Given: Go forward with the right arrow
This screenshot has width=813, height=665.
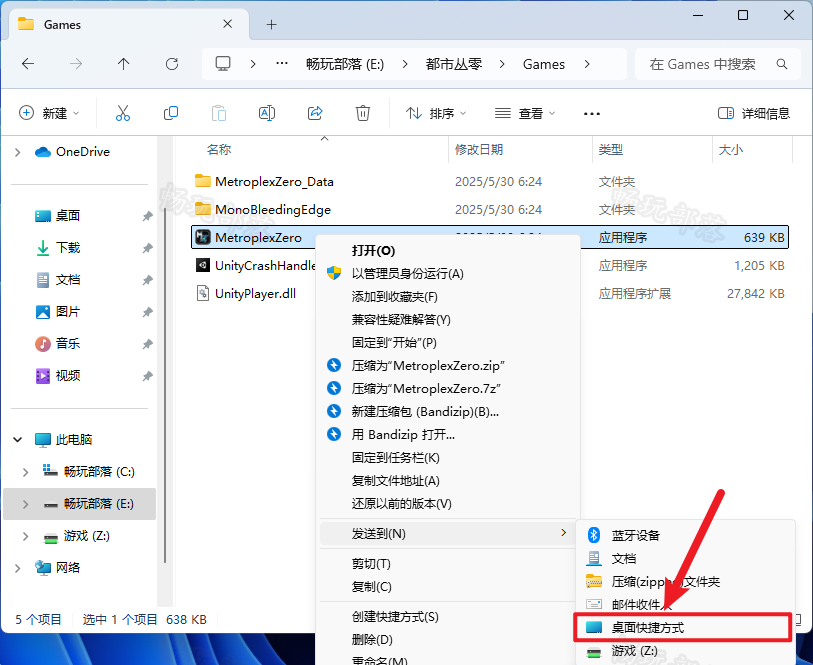Looking at the screenshot, I should (x=76, y=64).
